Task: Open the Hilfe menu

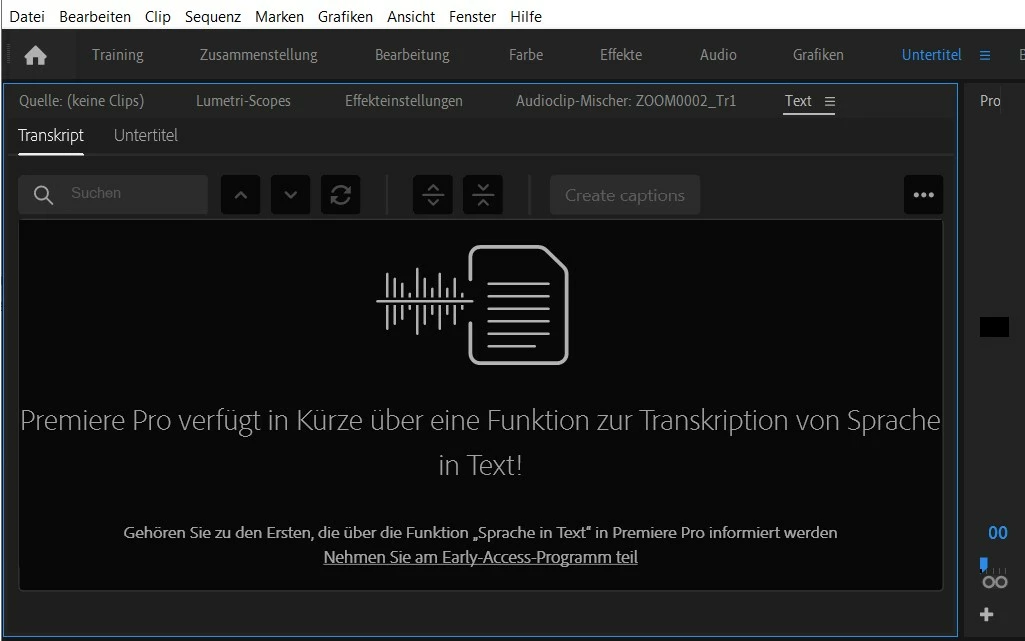Action: click(x=526, y=16)
